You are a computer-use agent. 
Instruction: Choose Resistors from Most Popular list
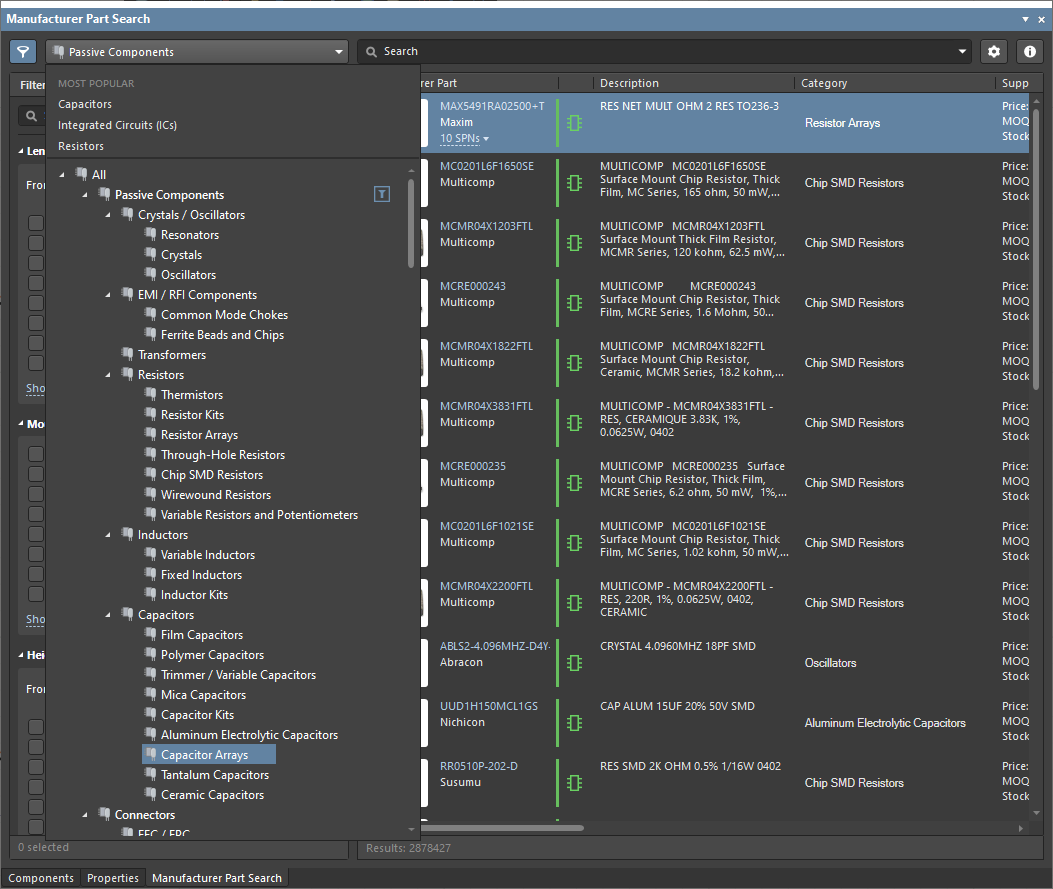[x=81, y=146]
